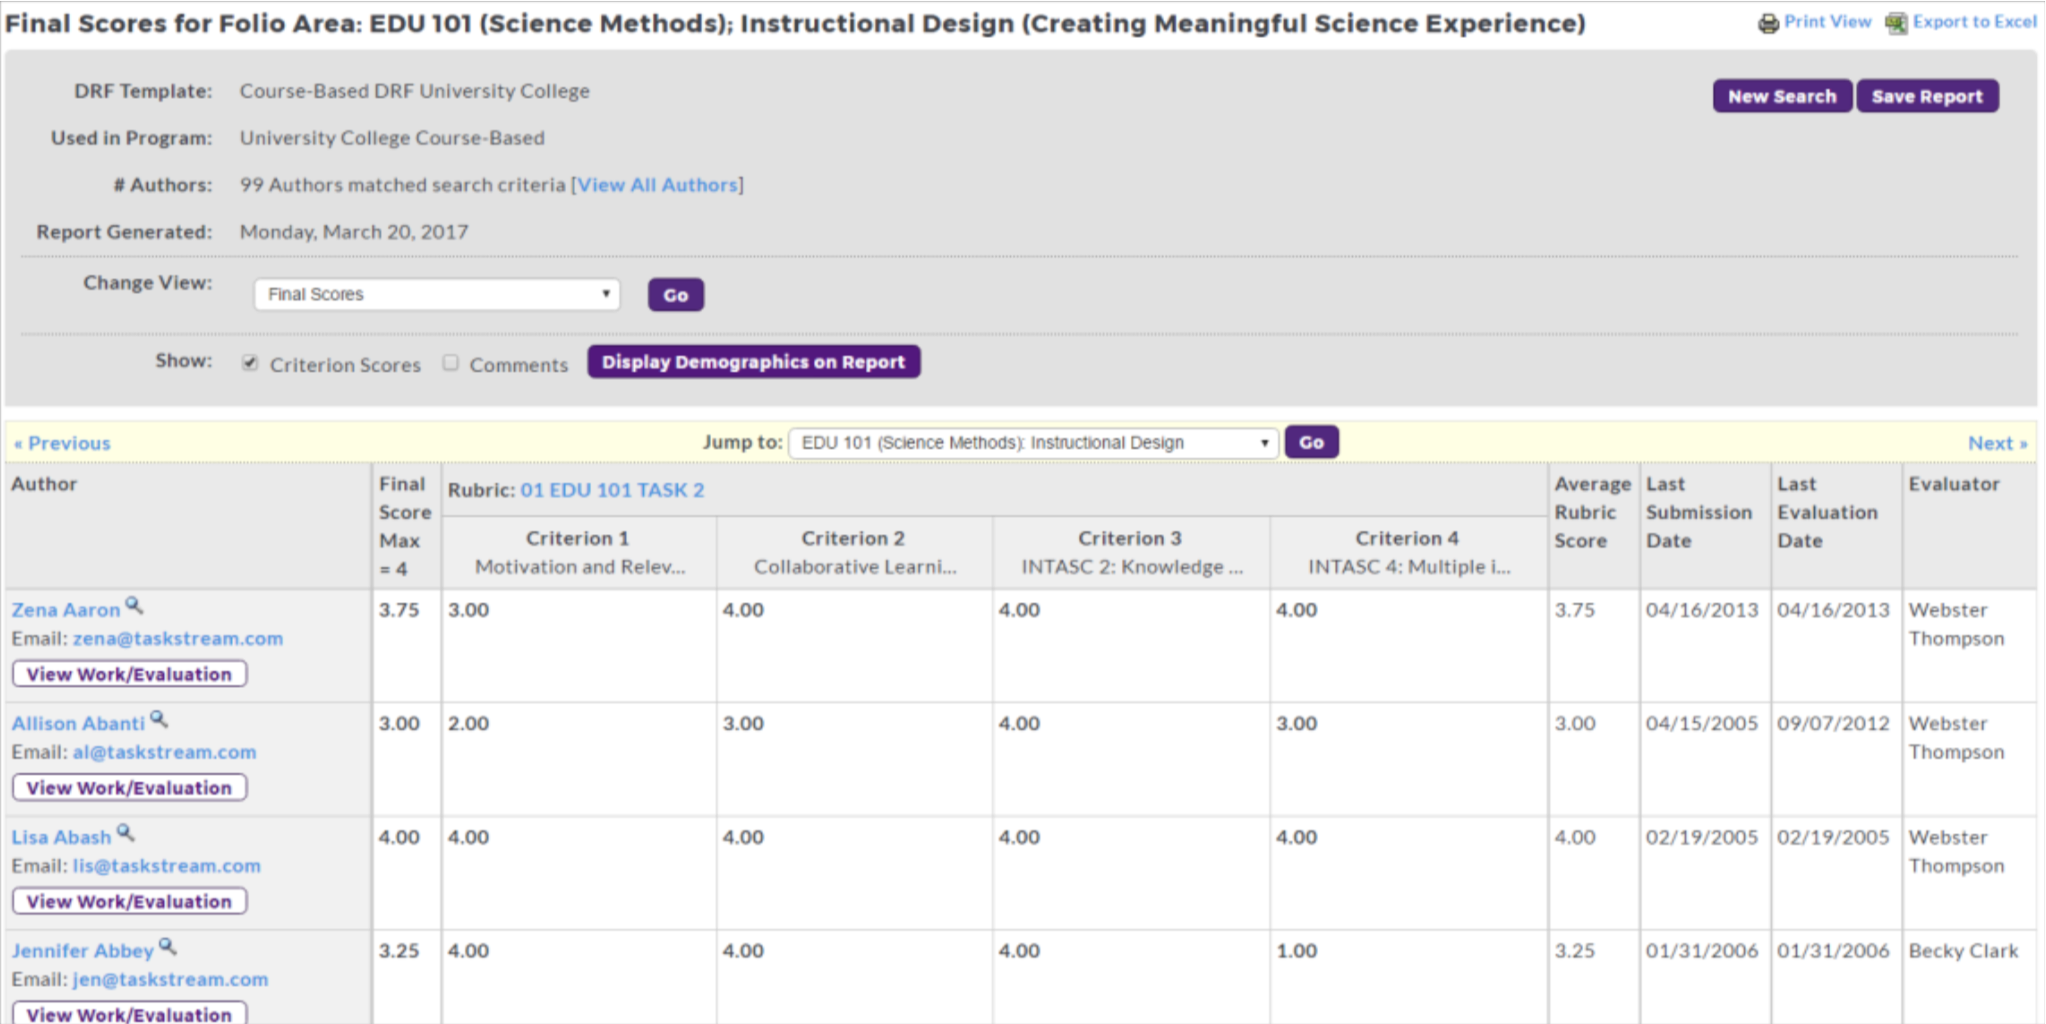Open Zena Aaron author link
Viewport: 2046px width, 1024px height.
click(66, 610)
